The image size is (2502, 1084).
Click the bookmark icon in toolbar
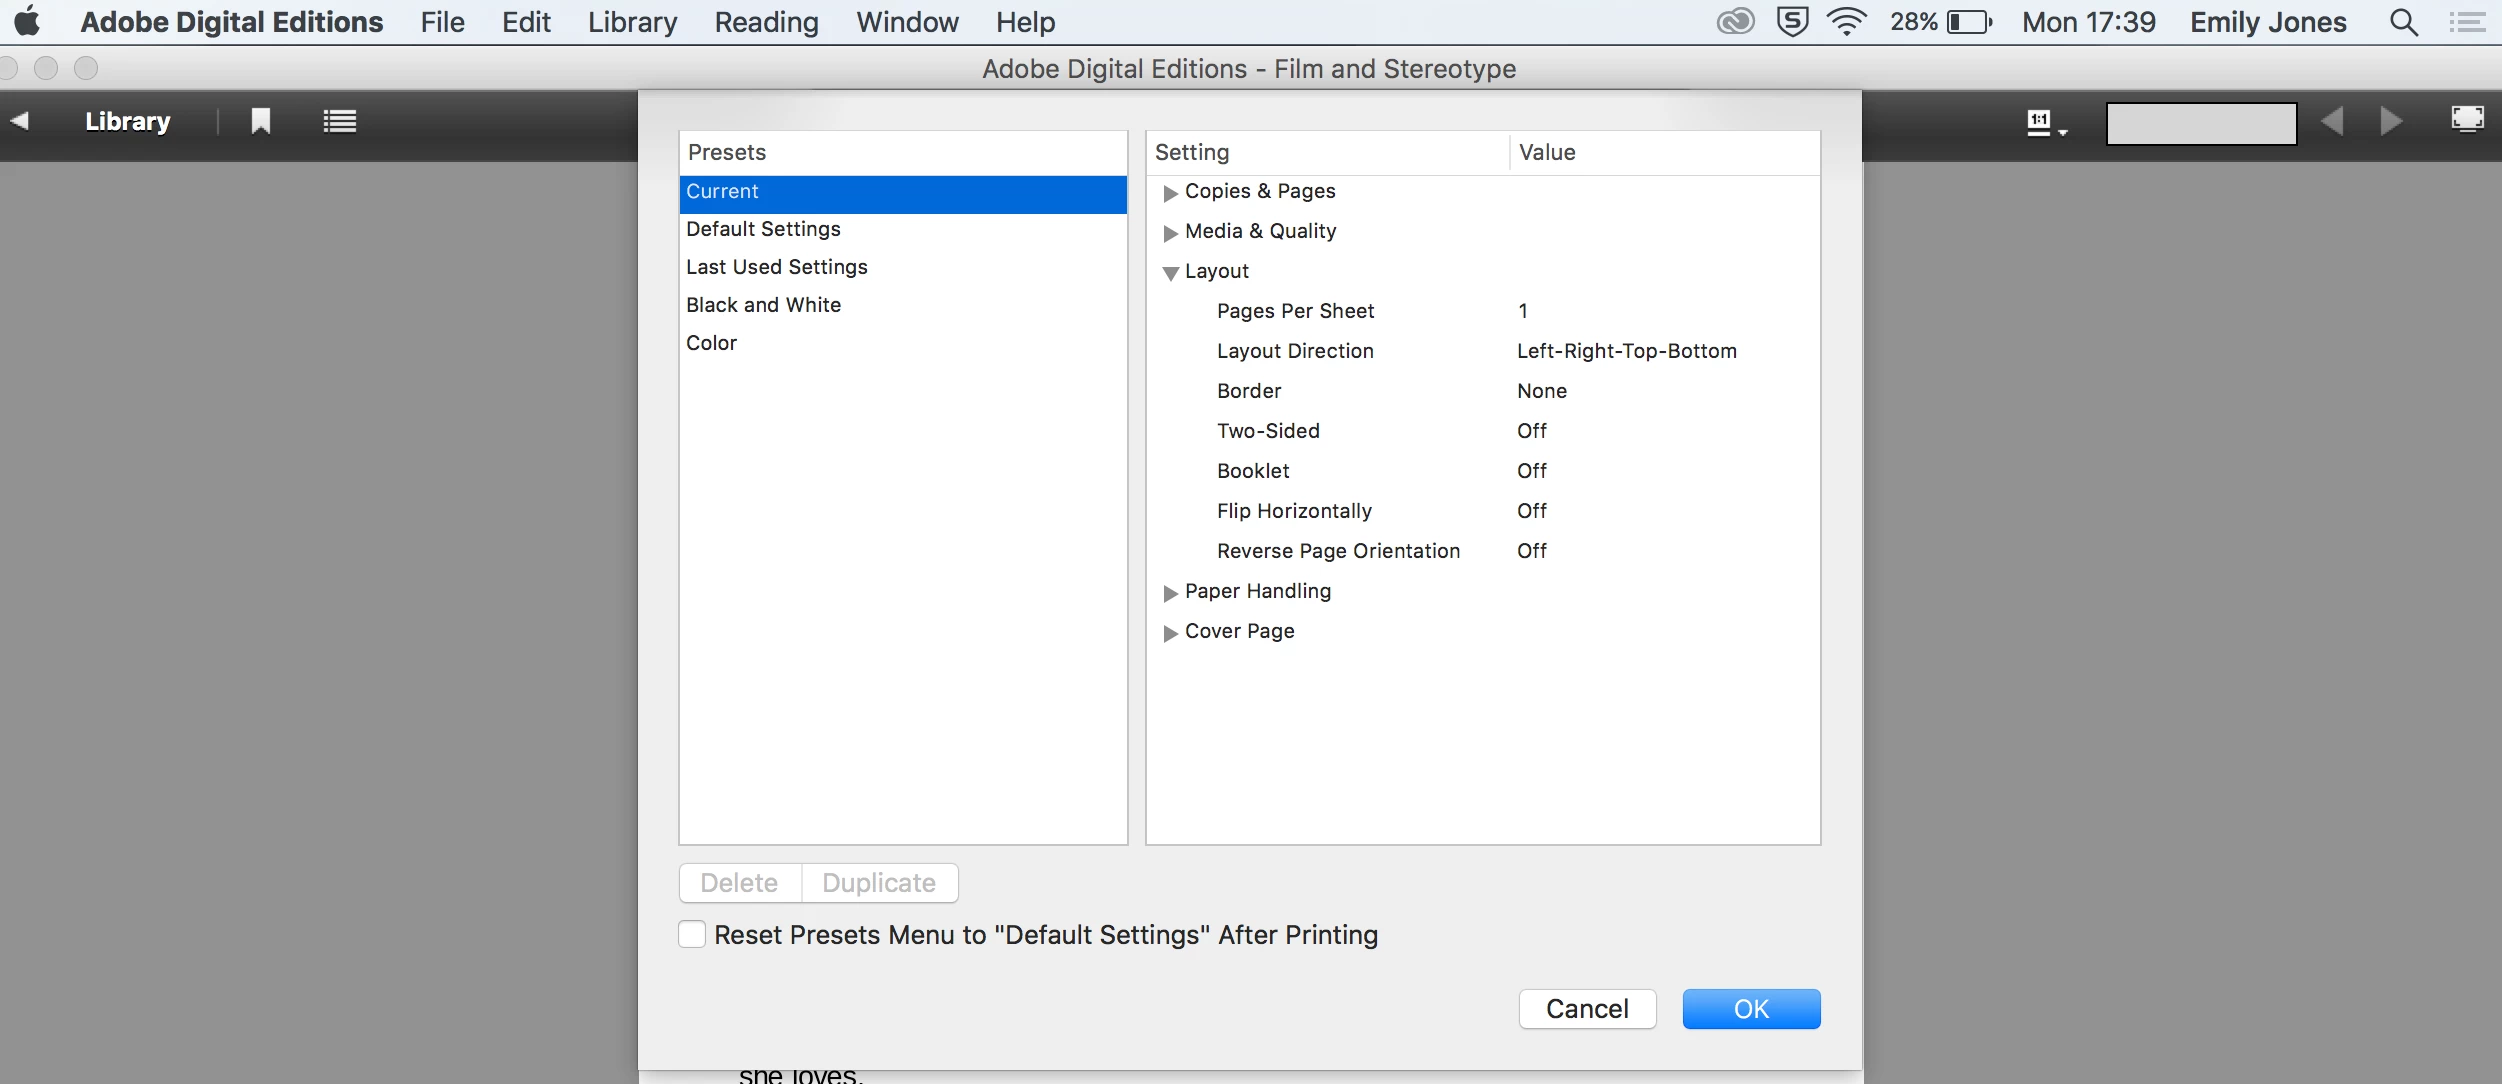[260, 121]
